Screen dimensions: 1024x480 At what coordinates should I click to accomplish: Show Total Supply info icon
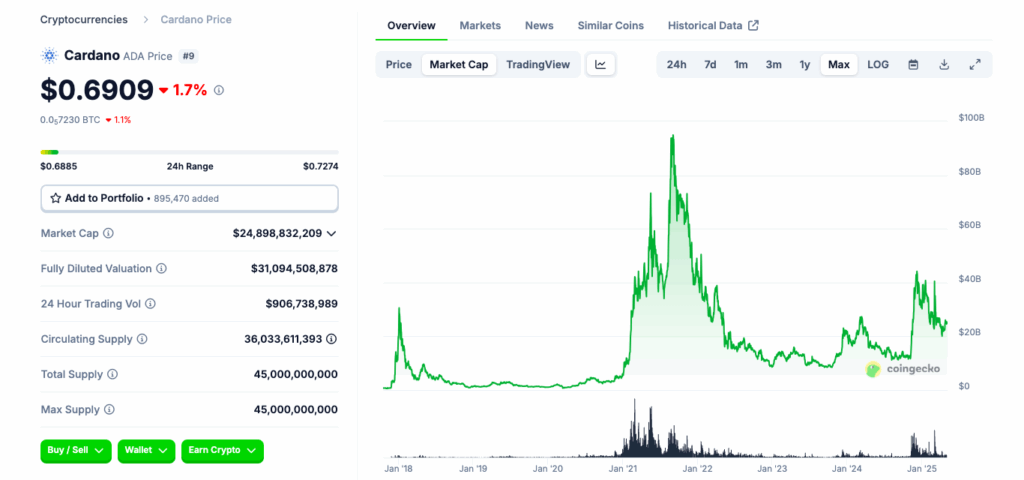coord(112,374)
